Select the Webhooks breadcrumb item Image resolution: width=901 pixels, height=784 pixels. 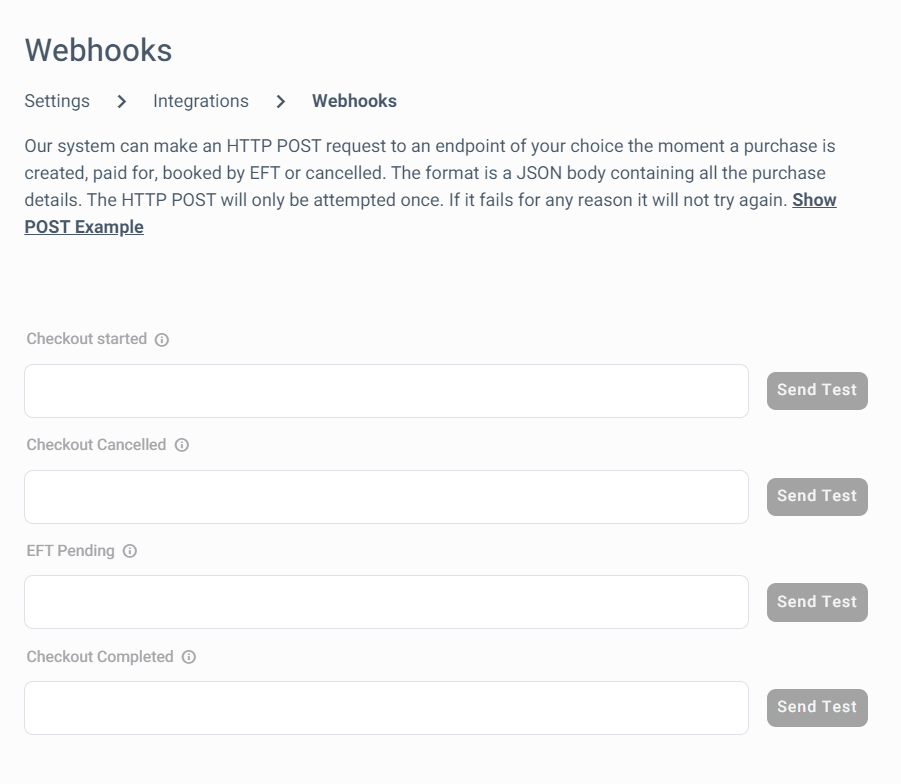coord(355,101)
